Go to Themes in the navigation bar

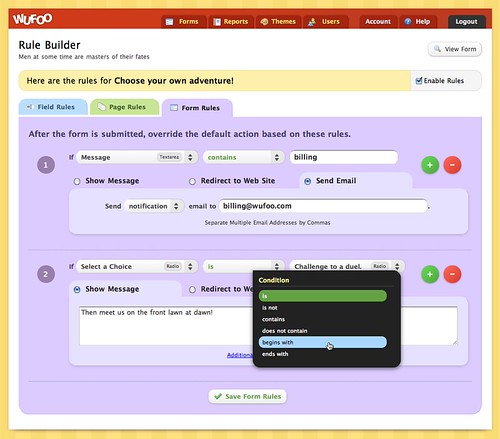(x=278, y=22)
